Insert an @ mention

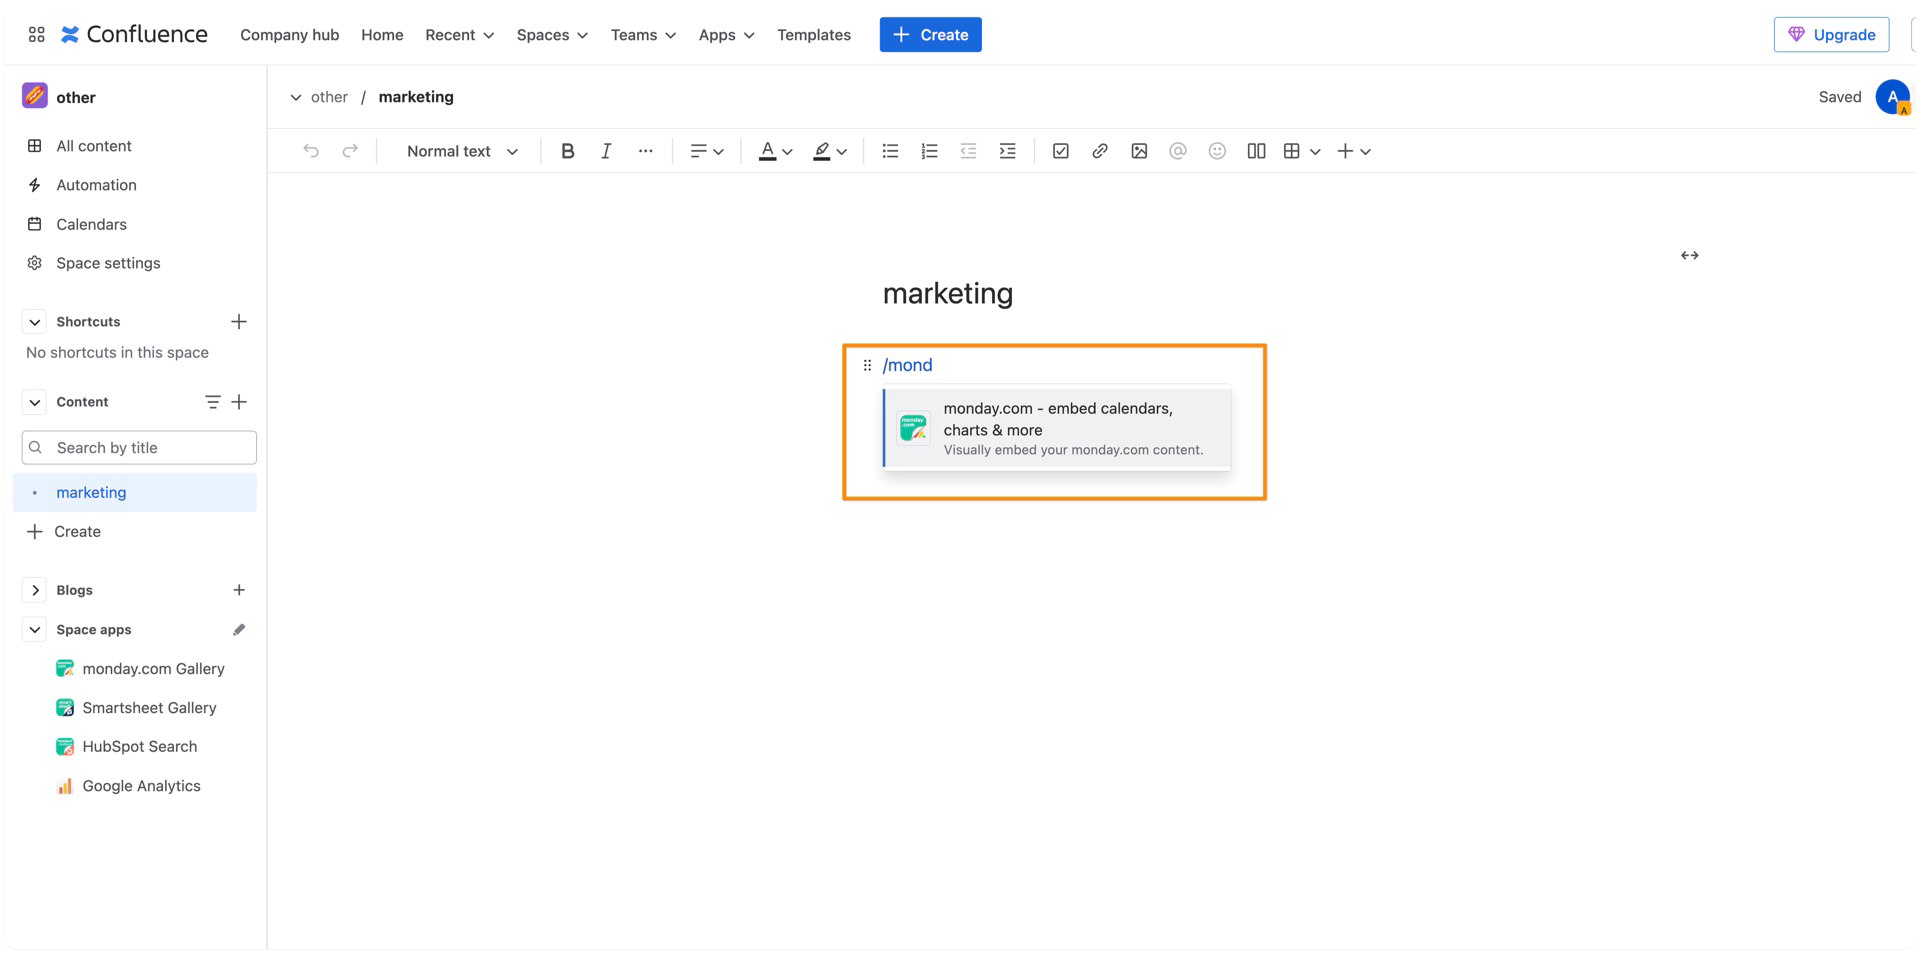pos(1178,151)
